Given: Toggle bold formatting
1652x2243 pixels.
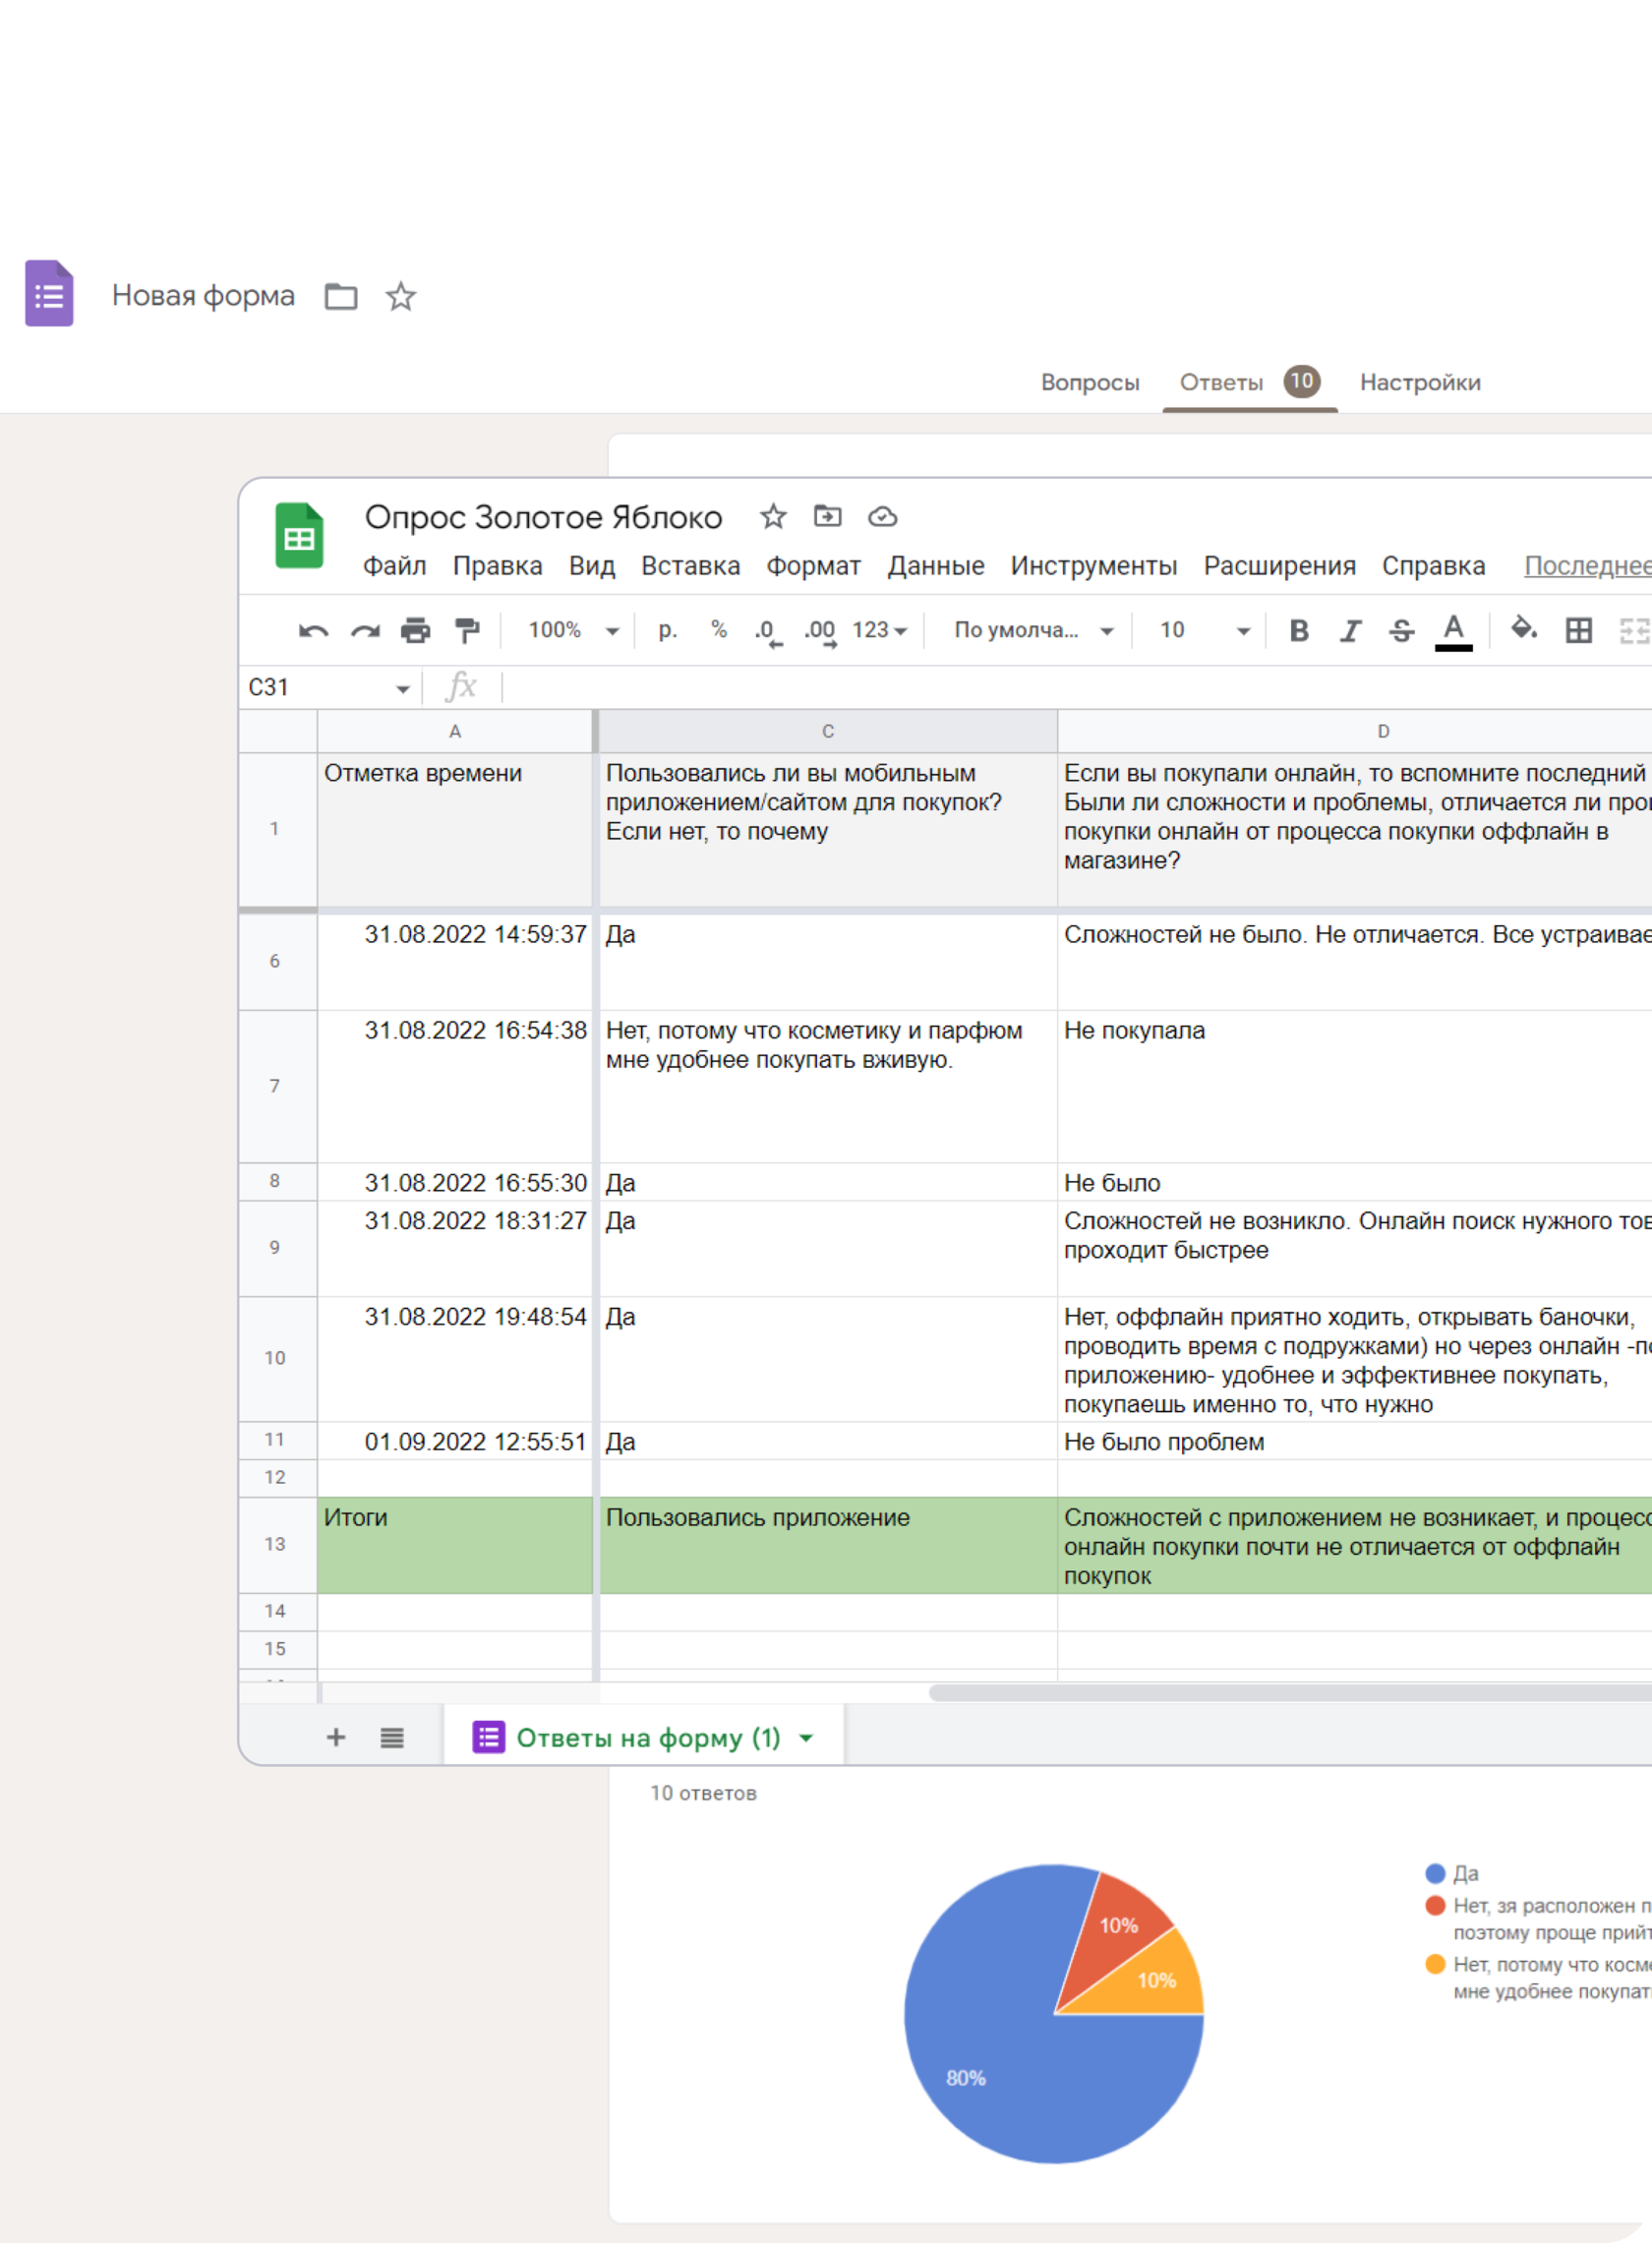Looking at the screenshot, I should pos(1299,631).
